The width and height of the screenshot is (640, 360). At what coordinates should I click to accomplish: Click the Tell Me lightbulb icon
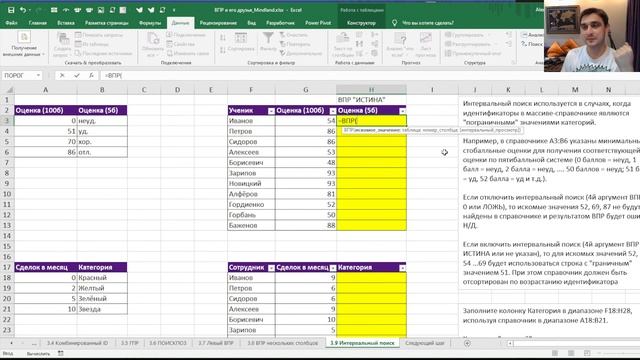point(394,23)
